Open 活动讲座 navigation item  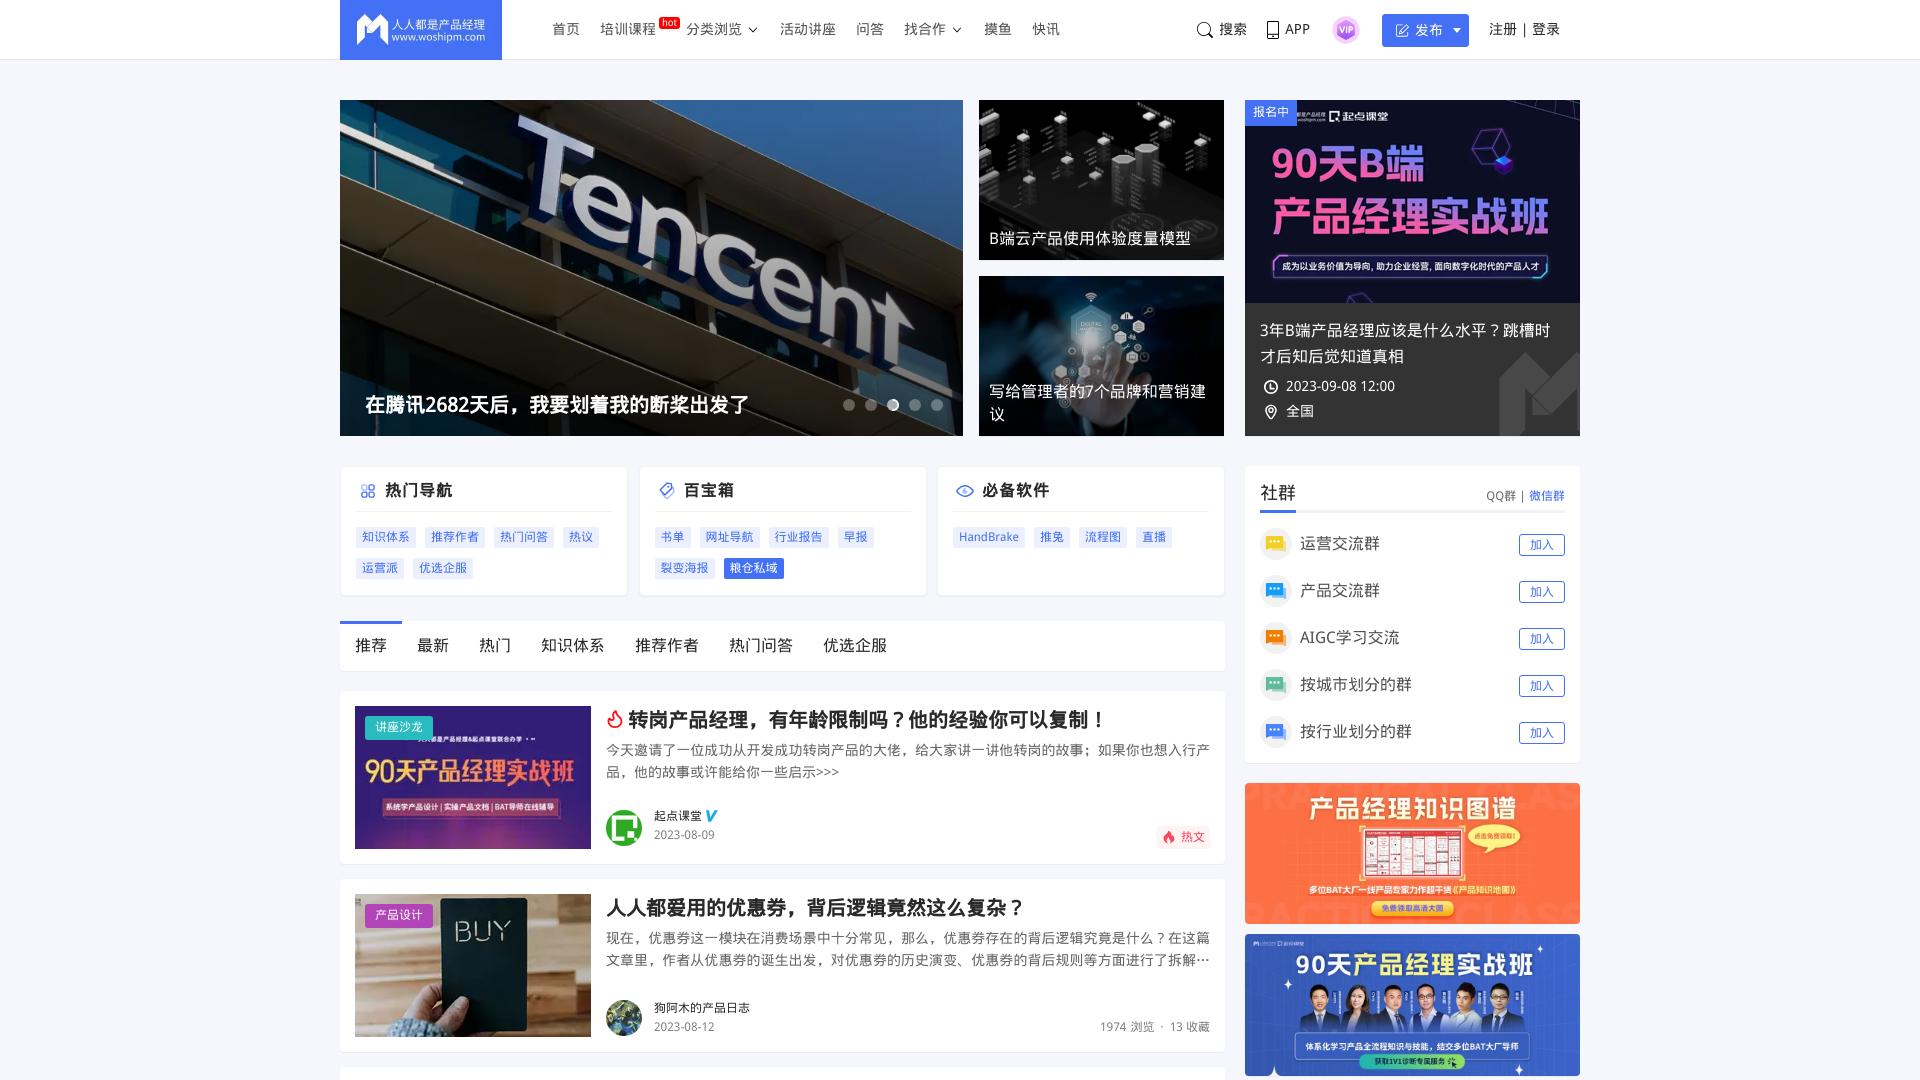coord(808,30)
